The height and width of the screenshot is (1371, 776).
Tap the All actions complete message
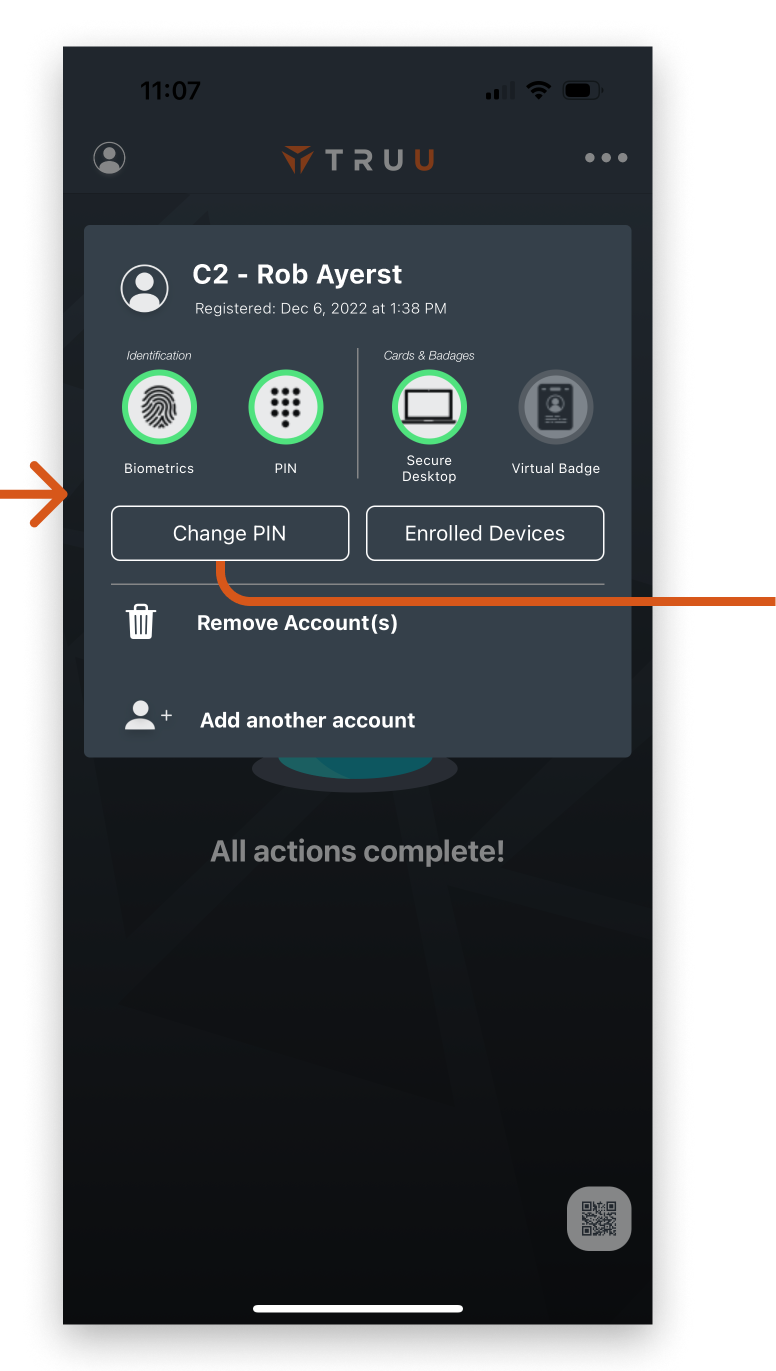pyautogui.click(x=357, y=852)
